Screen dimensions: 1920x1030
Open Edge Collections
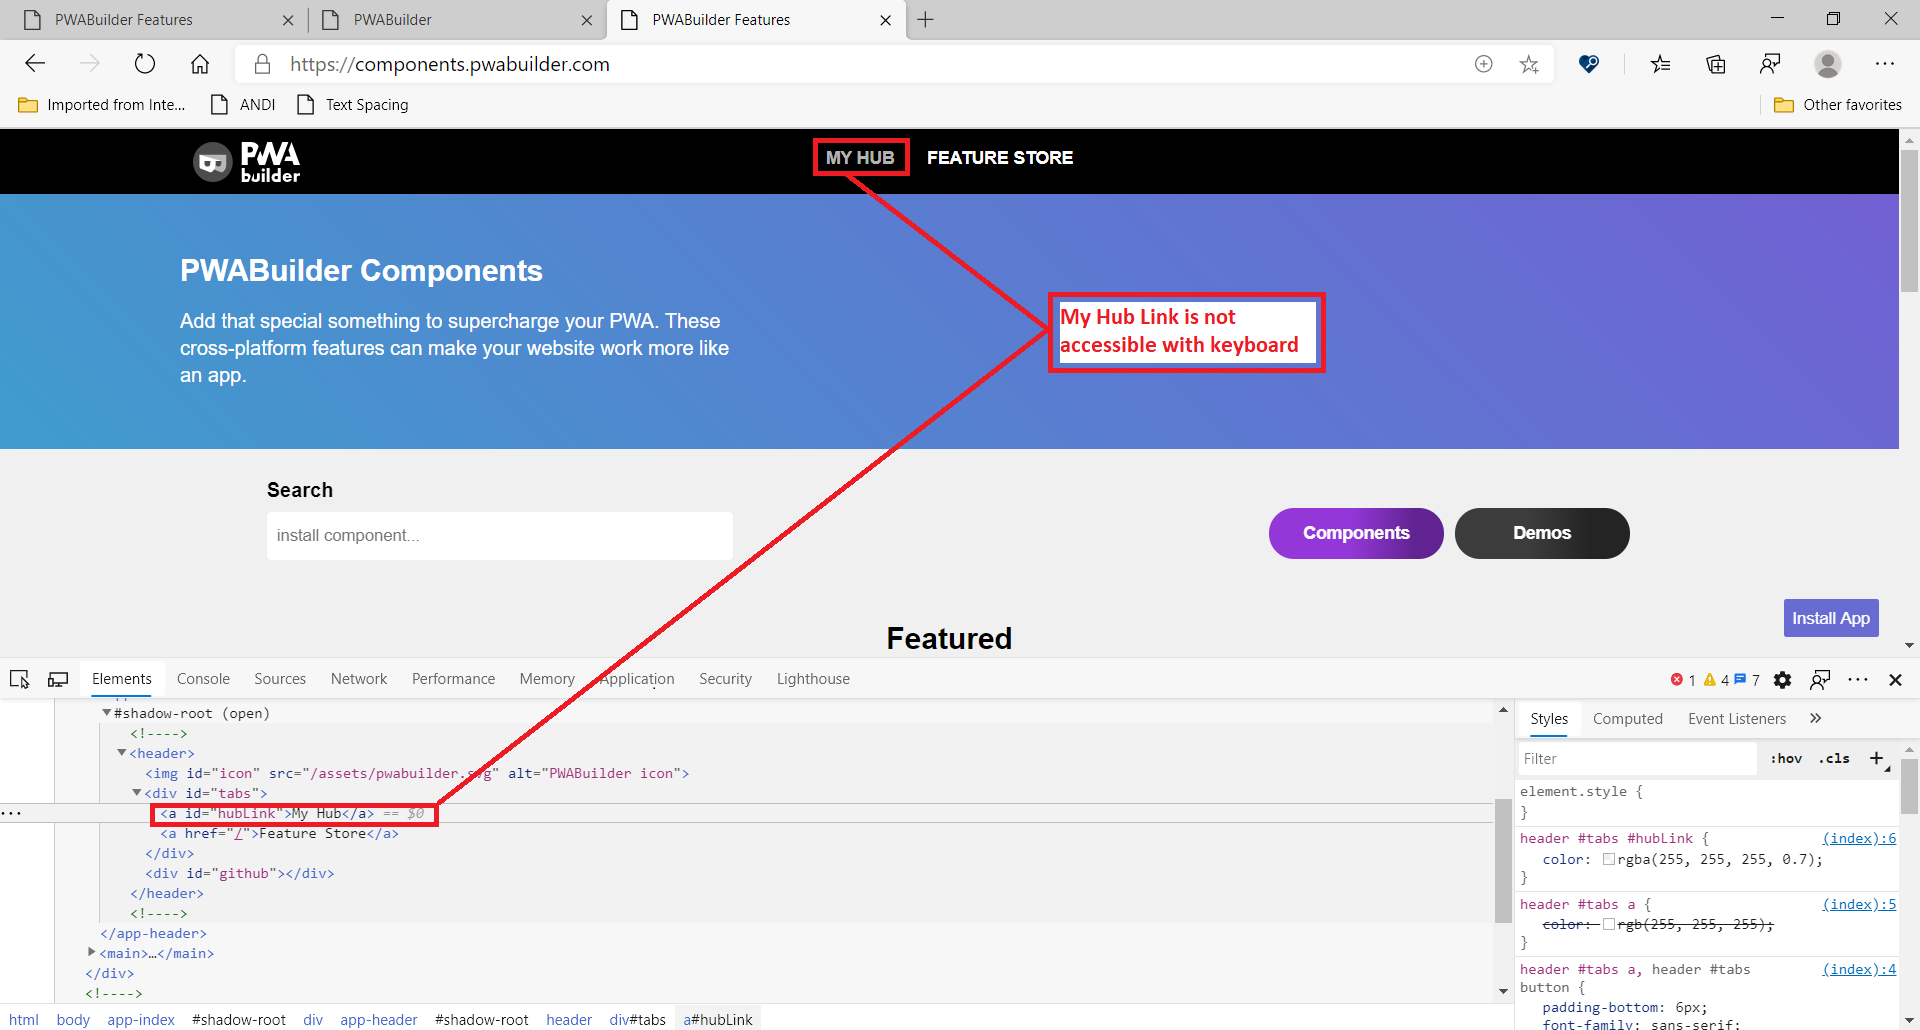coord(1716,64)
